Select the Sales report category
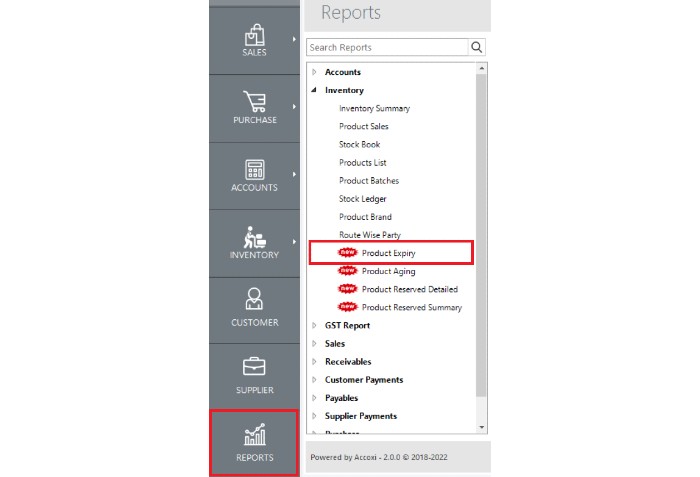Image resolution: width=700 pixels, height=477 pixels. pos(335,343)
